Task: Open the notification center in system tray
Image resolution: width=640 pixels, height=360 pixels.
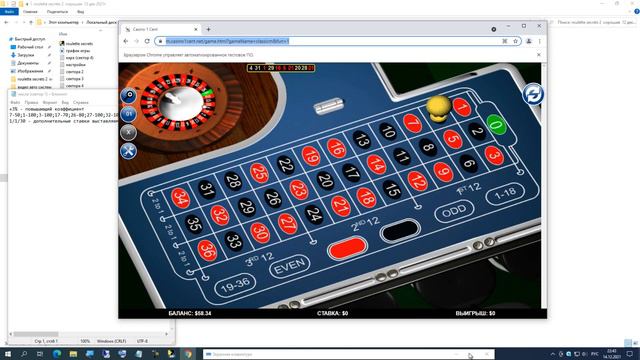Action: pos(630,354)
